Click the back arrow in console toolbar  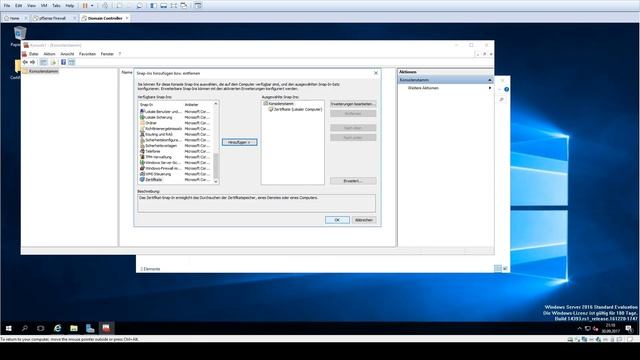pyautogui.click(x=25, y=62)
